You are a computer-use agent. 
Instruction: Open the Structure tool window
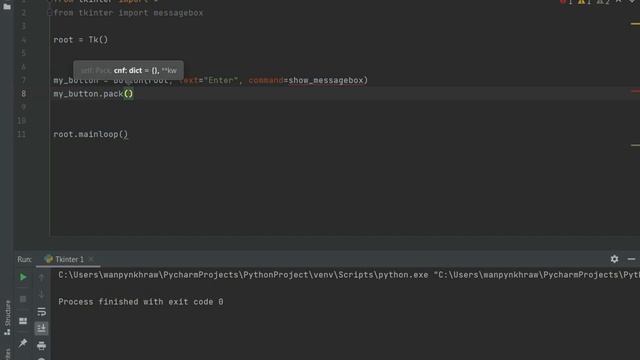click(x=7, y=318)
